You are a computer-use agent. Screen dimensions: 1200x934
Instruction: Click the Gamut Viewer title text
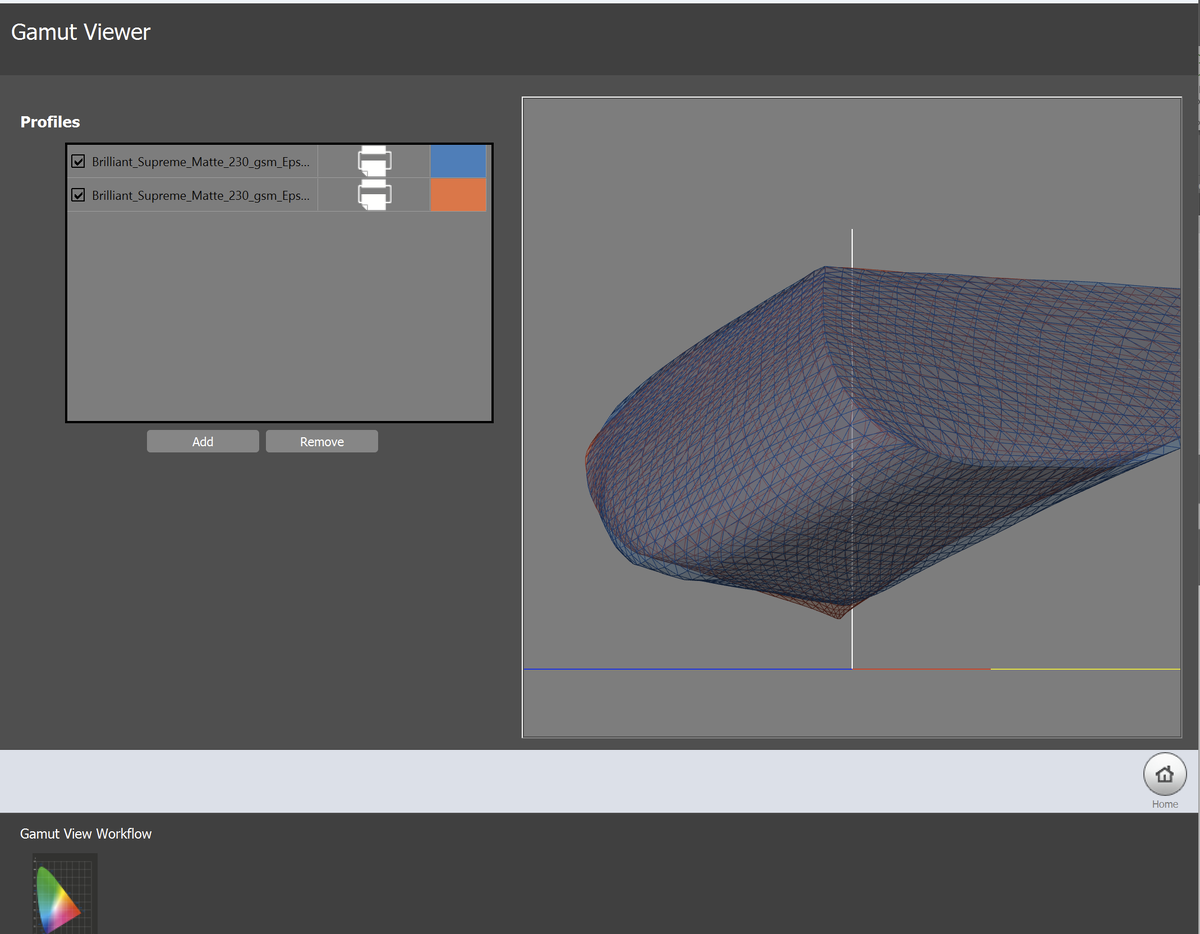tap(81, 32)
